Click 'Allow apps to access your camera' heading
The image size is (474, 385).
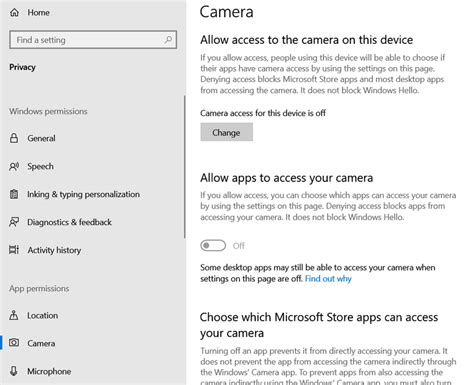[286, 178]
